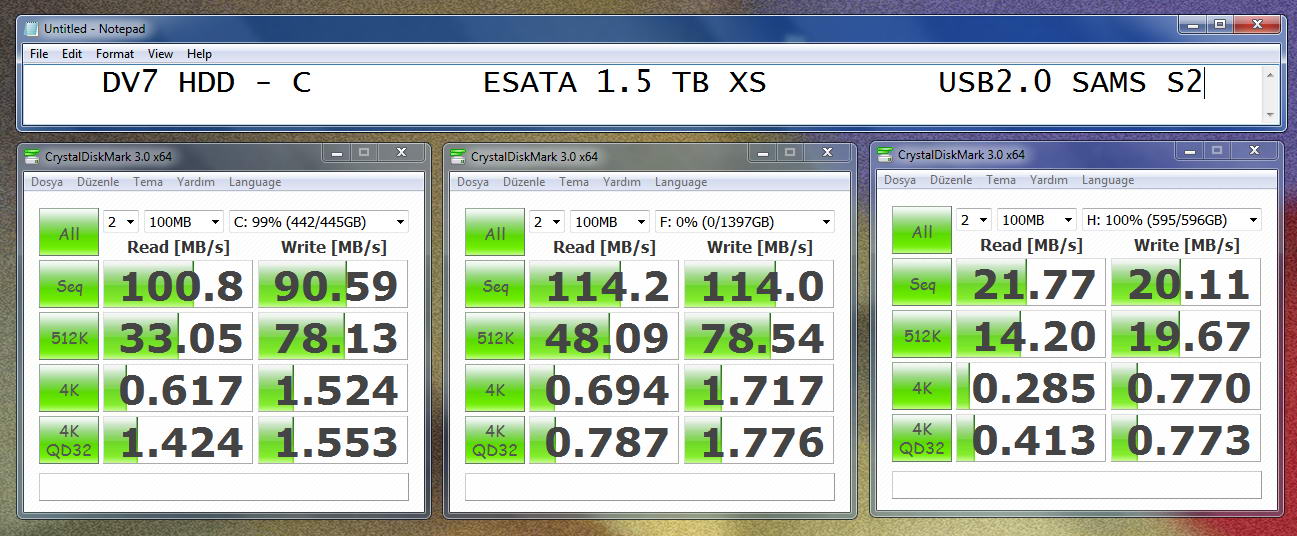Open the Yardım menu in the C: drive window
The width and height of the screenshot is (1297, 536).
[196, 182]
